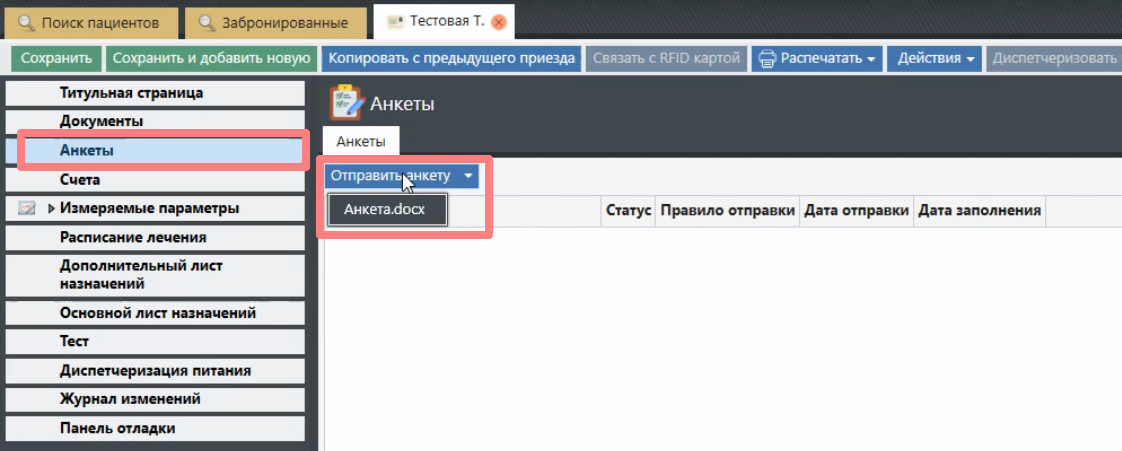Click Сохранить и добавить новую
The width and height of the screenshot is (1122, 451).
(211, 59)
